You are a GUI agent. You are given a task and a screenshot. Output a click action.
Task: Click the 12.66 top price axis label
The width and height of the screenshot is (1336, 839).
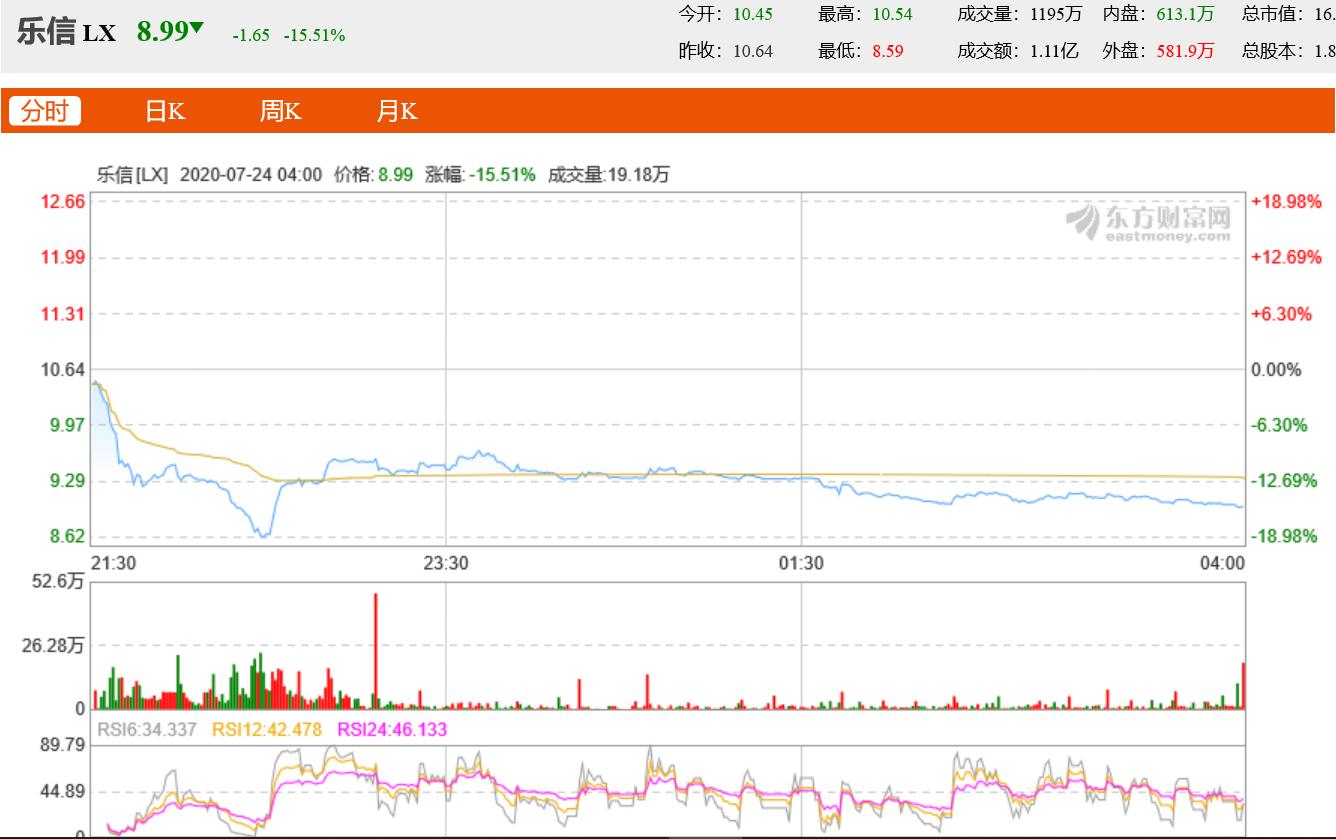click(x=62, y=201)
